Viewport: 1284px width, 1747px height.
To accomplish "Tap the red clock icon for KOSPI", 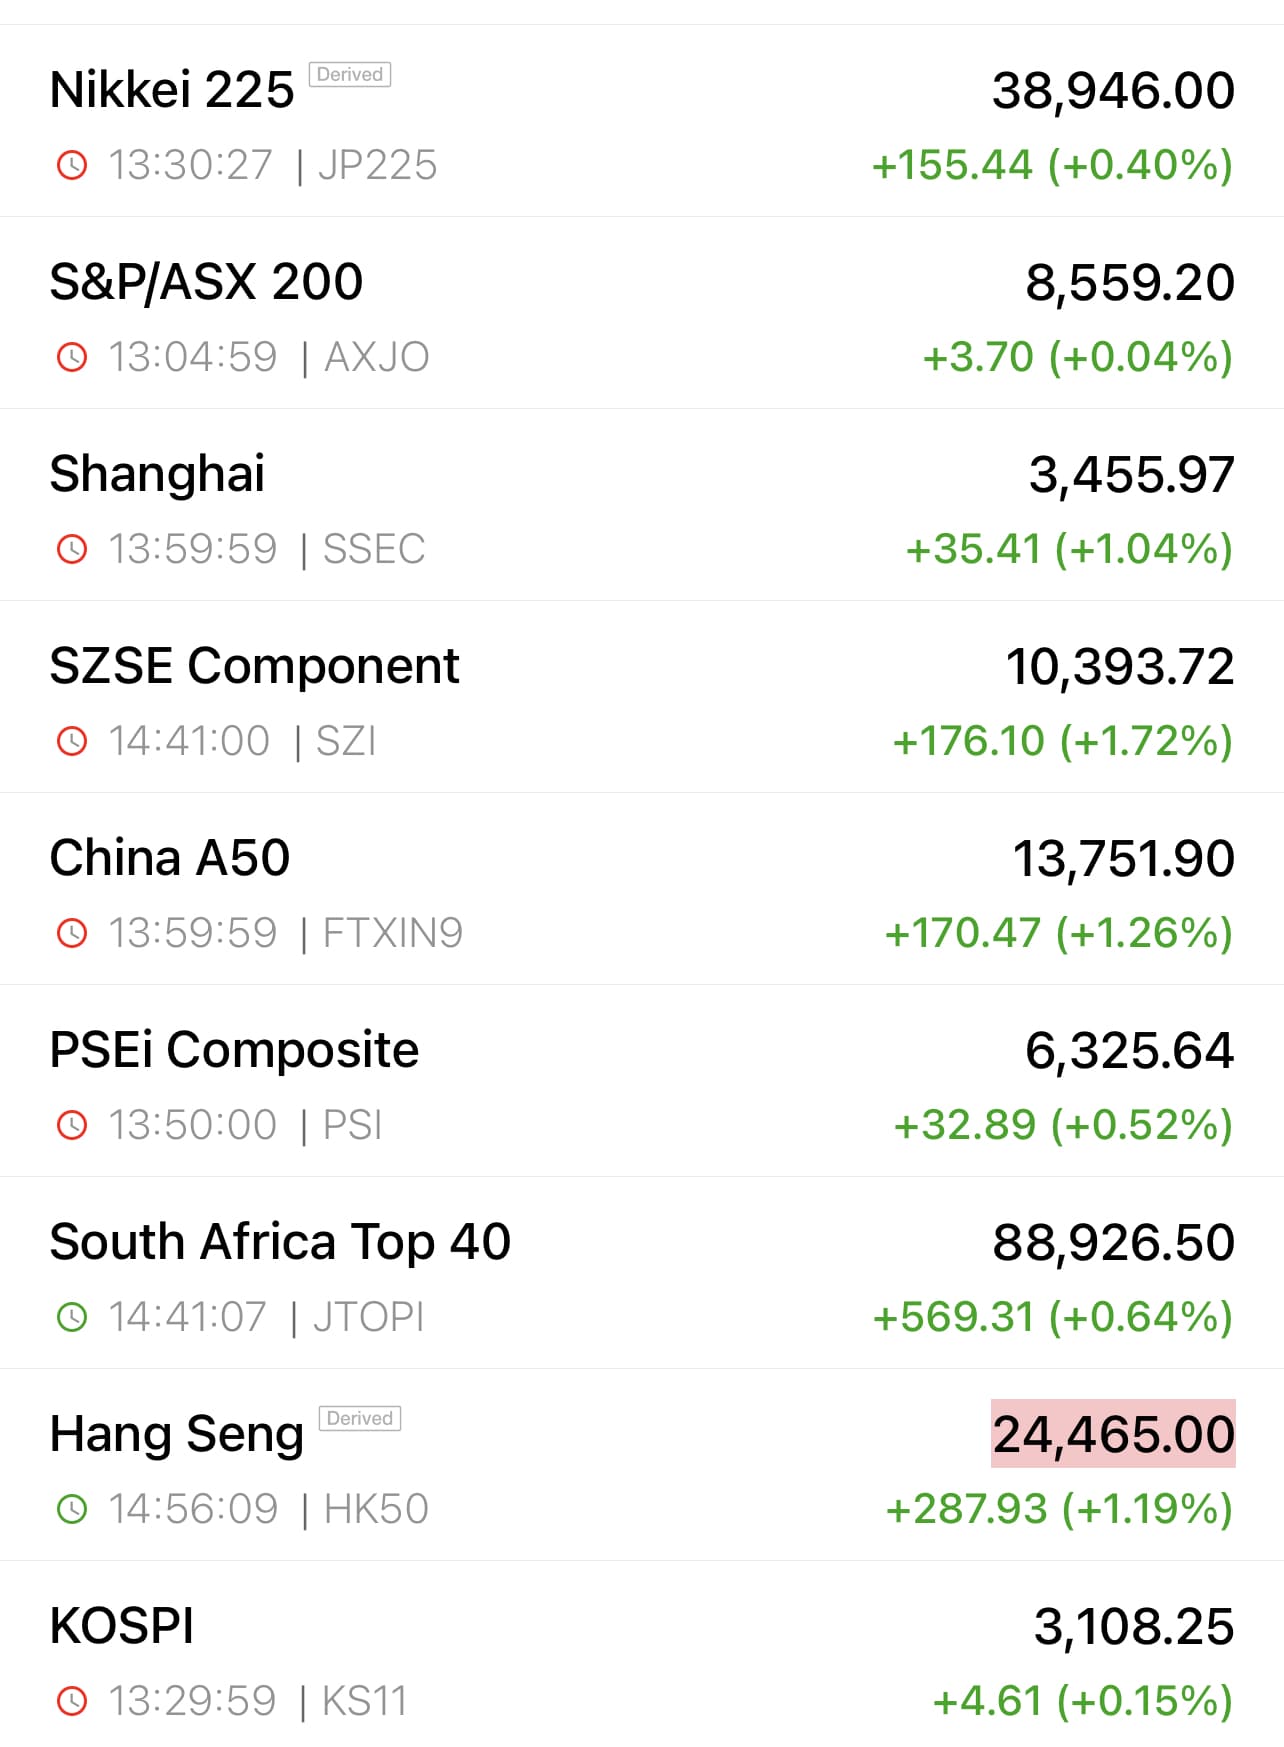I will (x=72, y=1701).
